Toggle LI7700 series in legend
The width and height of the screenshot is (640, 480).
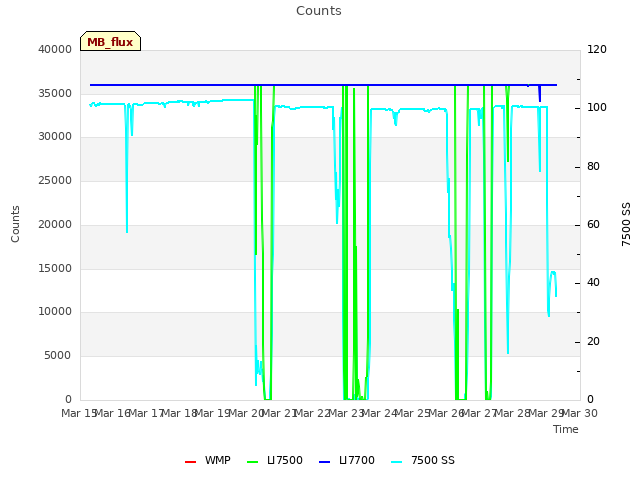coord(347,460)
